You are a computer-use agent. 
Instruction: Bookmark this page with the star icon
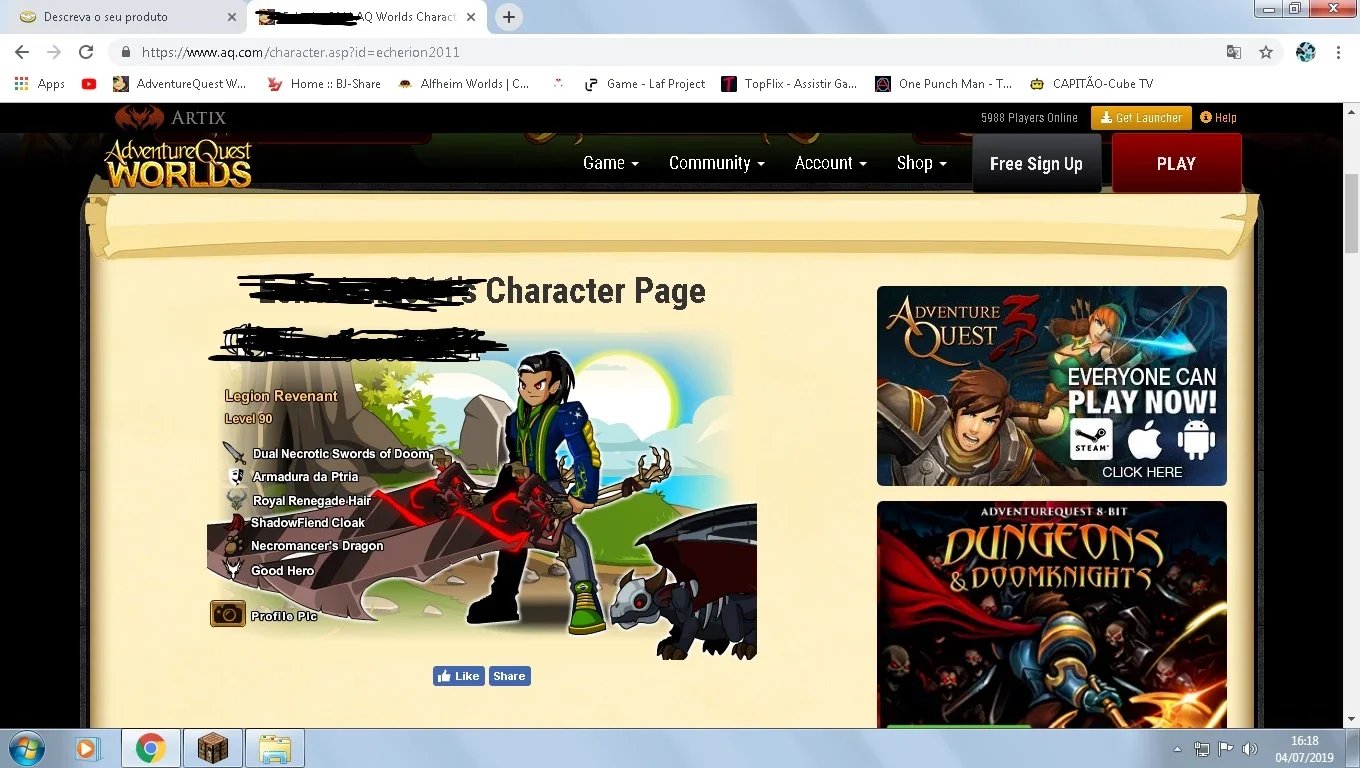[1266, 52]
